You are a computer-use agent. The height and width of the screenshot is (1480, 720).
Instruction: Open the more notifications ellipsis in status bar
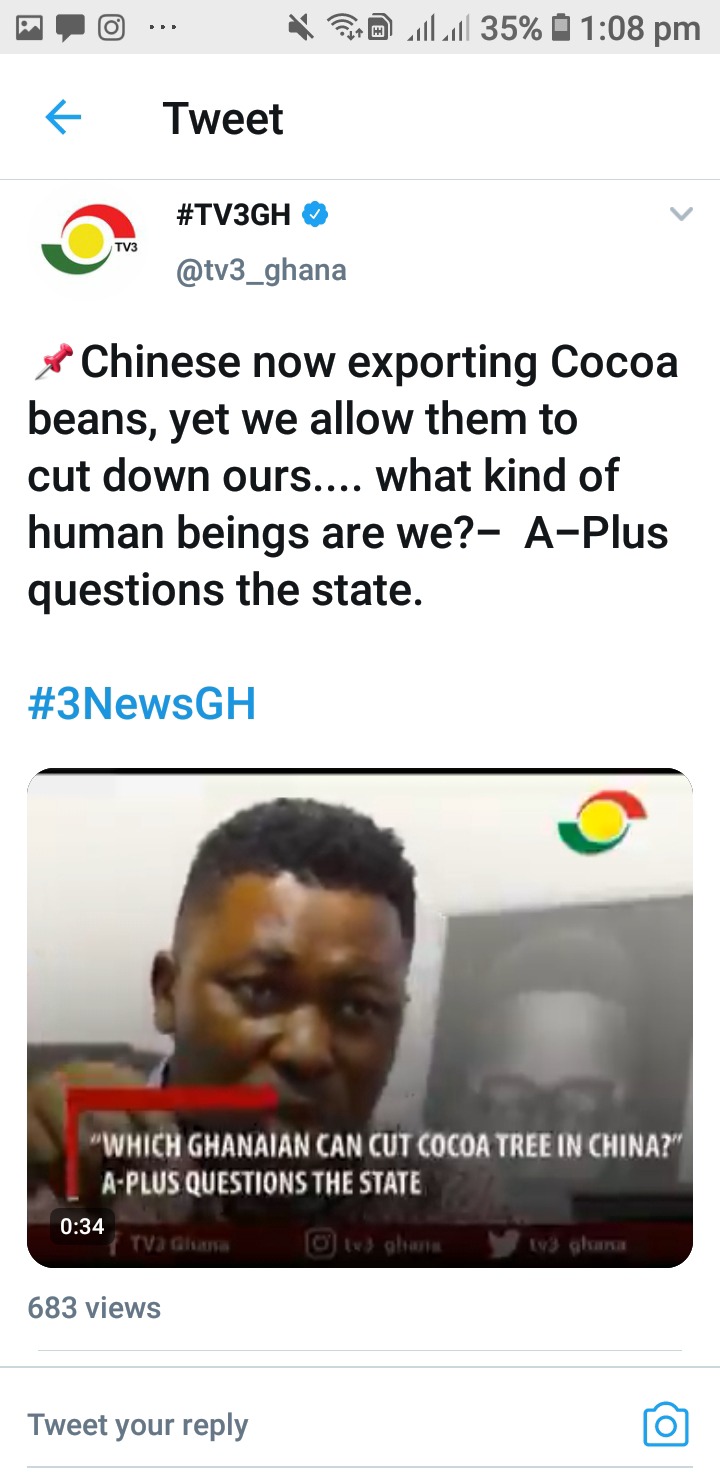[x=162, y=28]
